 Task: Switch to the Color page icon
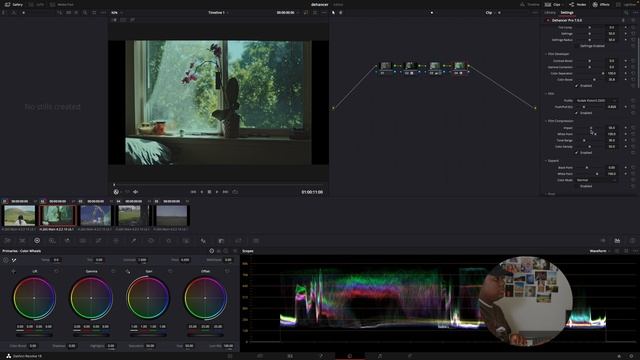(350, 356)
